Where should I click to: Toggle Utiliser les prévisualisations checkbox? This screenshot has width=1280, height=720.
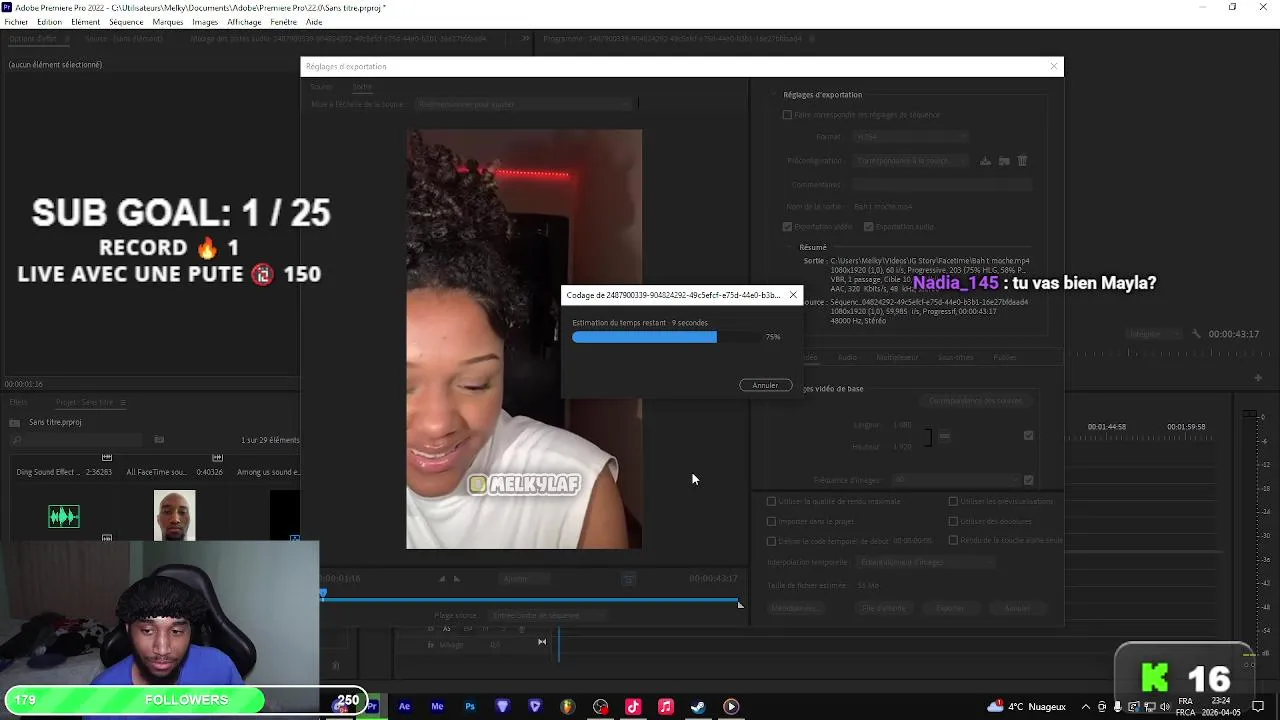[953, 501]
